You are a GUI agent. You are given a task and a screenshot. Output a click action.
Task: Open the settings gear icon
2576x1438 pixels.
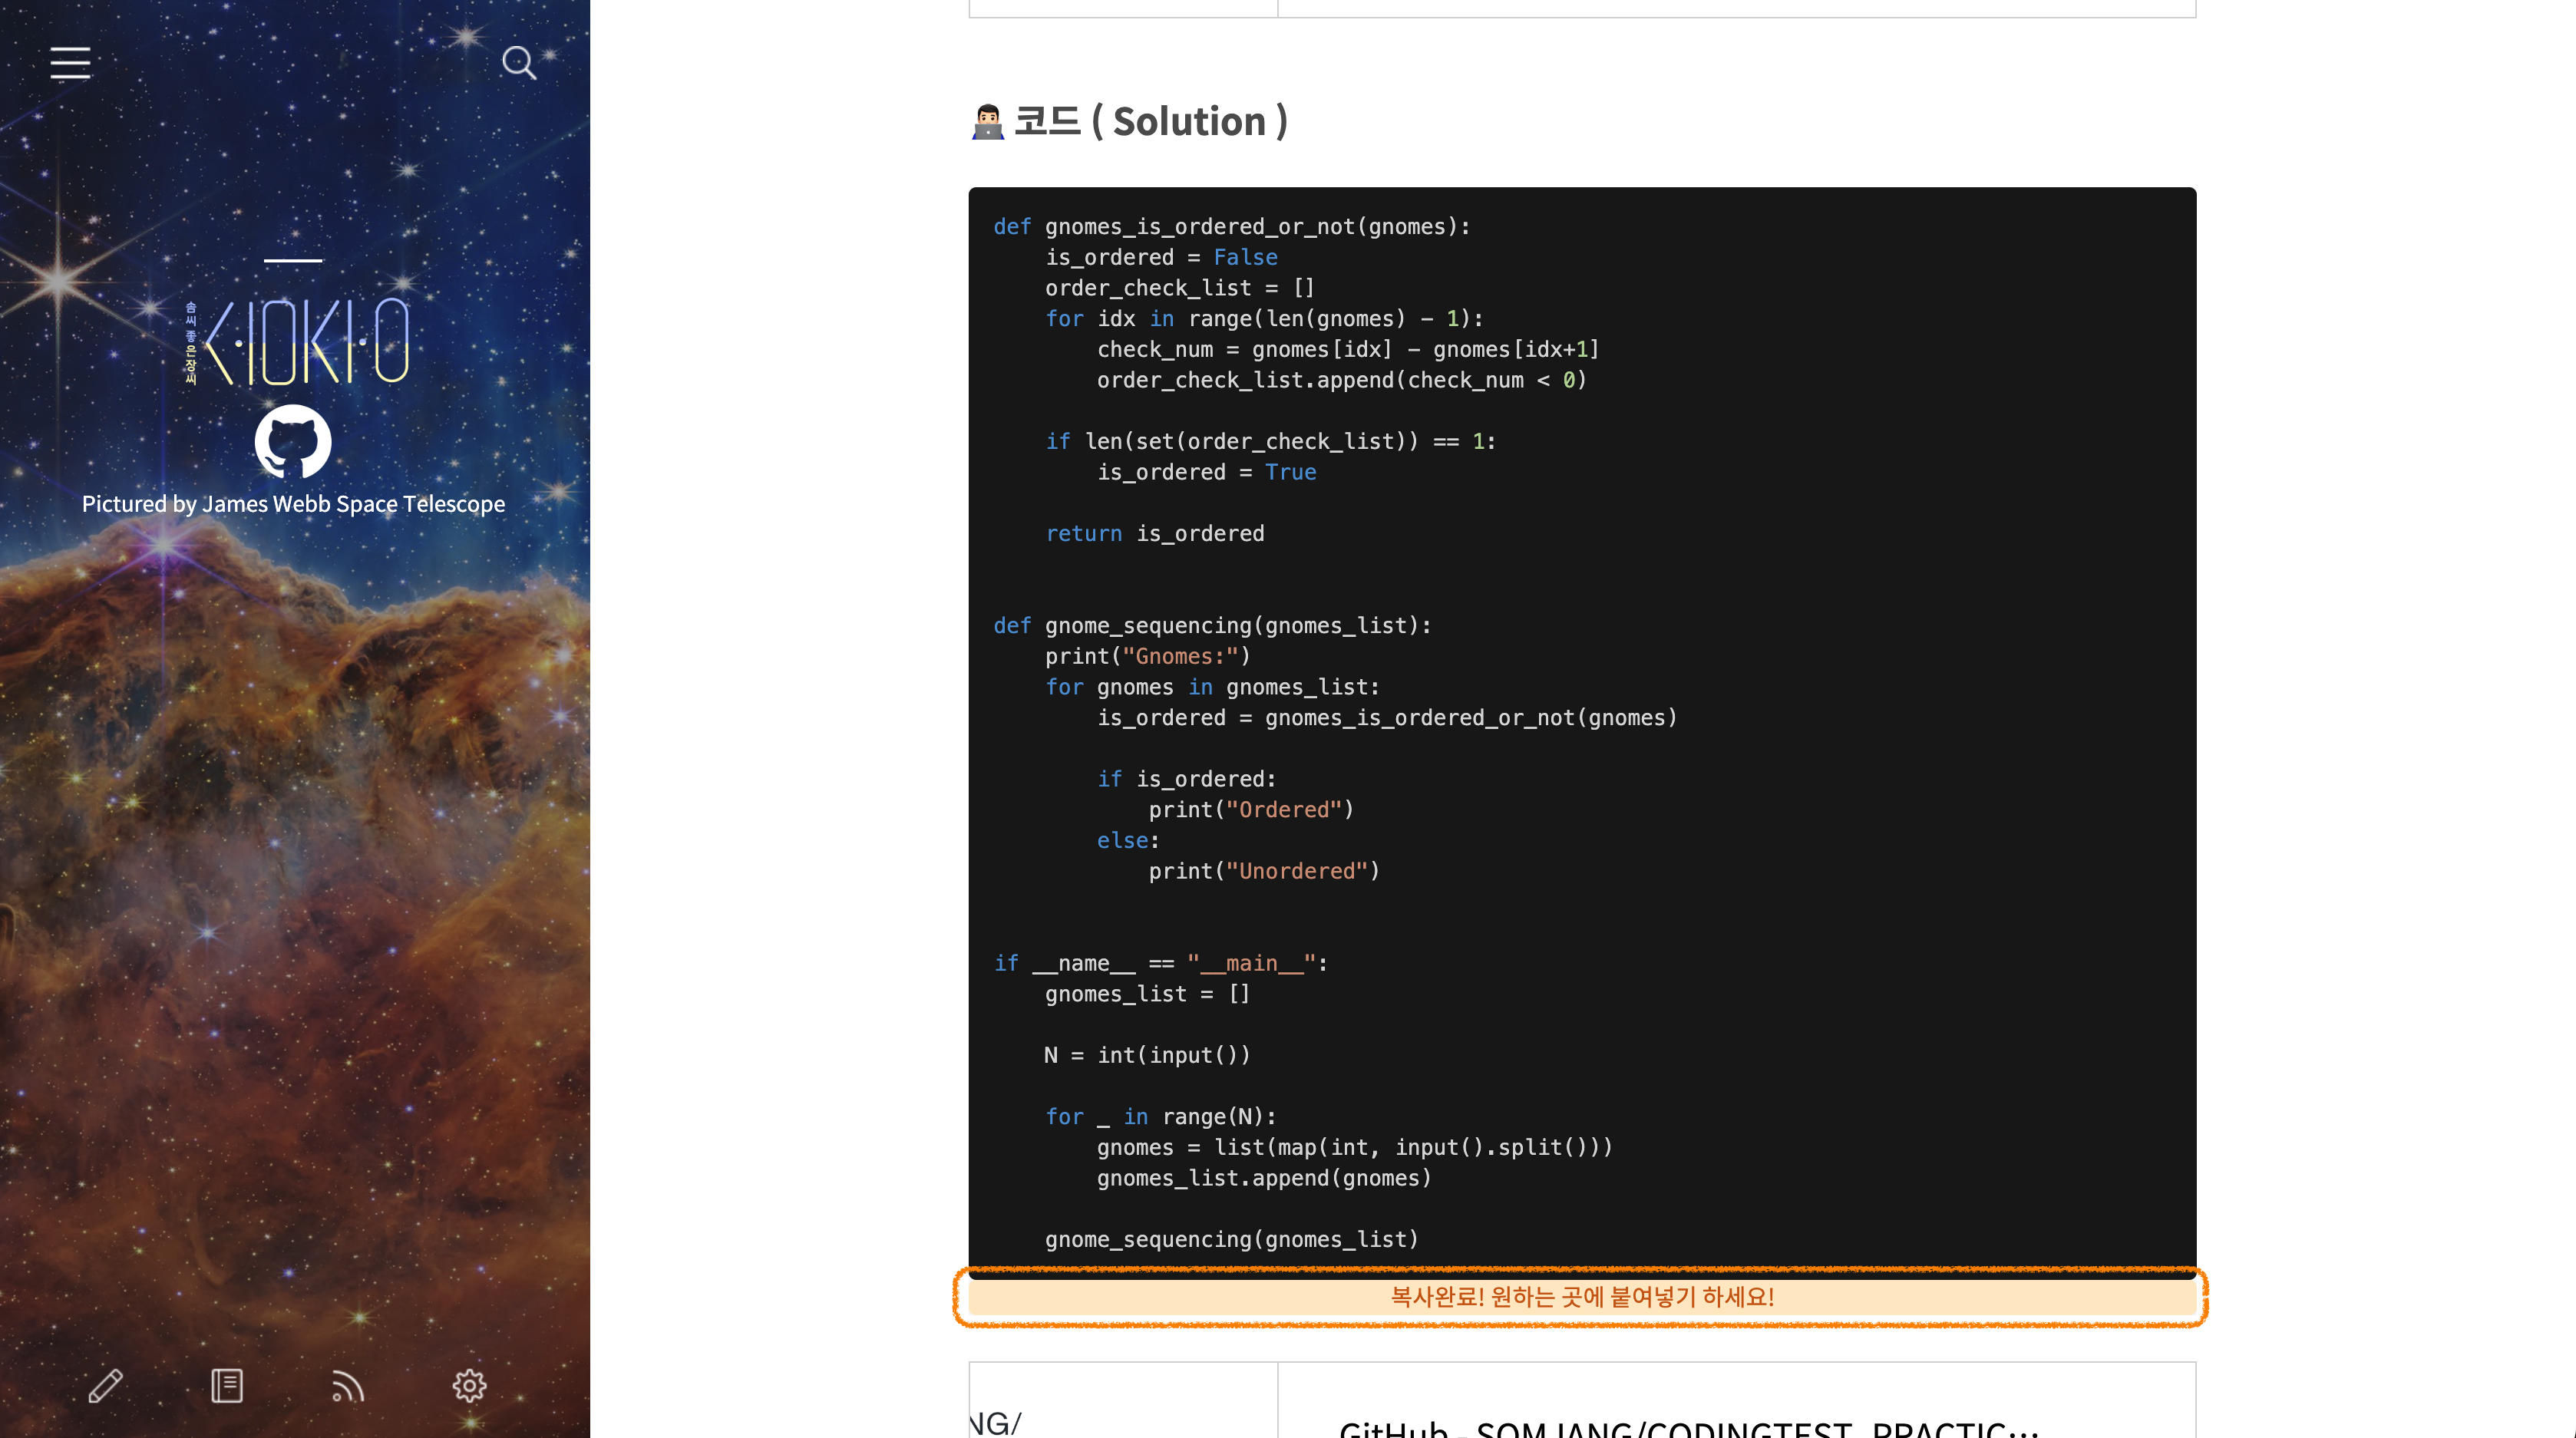(469, 1386)
